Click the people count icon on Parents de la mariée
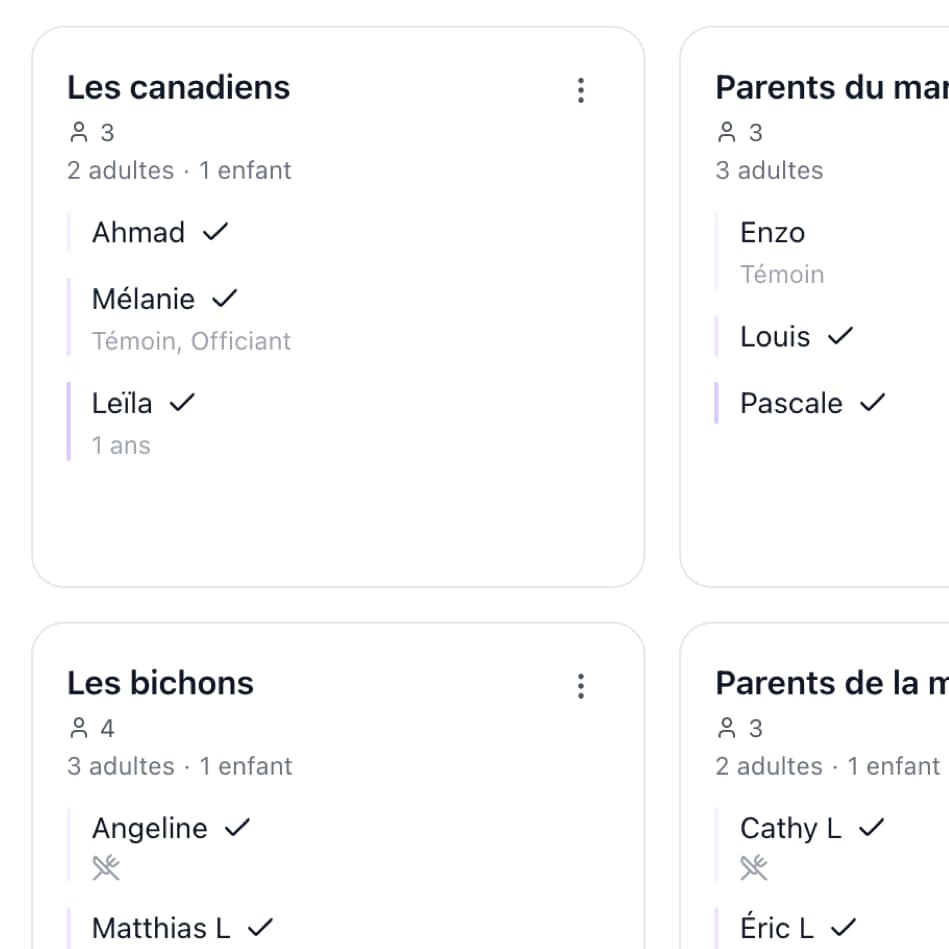 click(x=725, y=727)
